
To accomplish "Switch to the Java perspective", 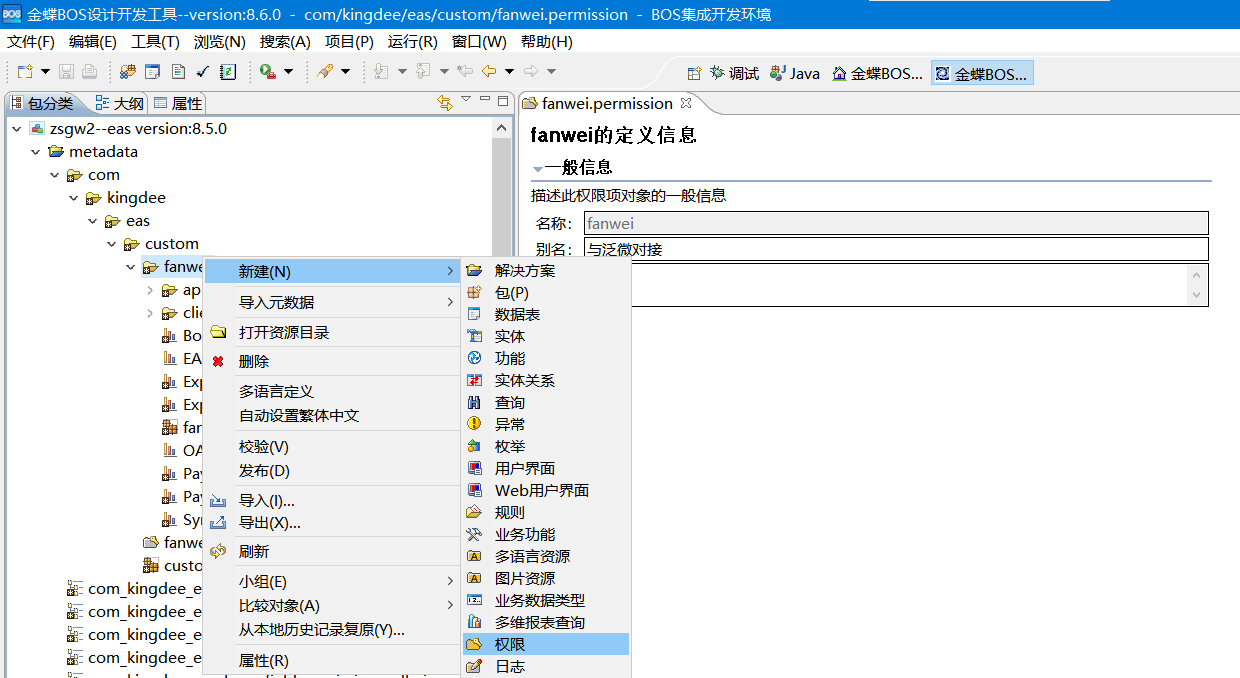I will tap(795, 72).
